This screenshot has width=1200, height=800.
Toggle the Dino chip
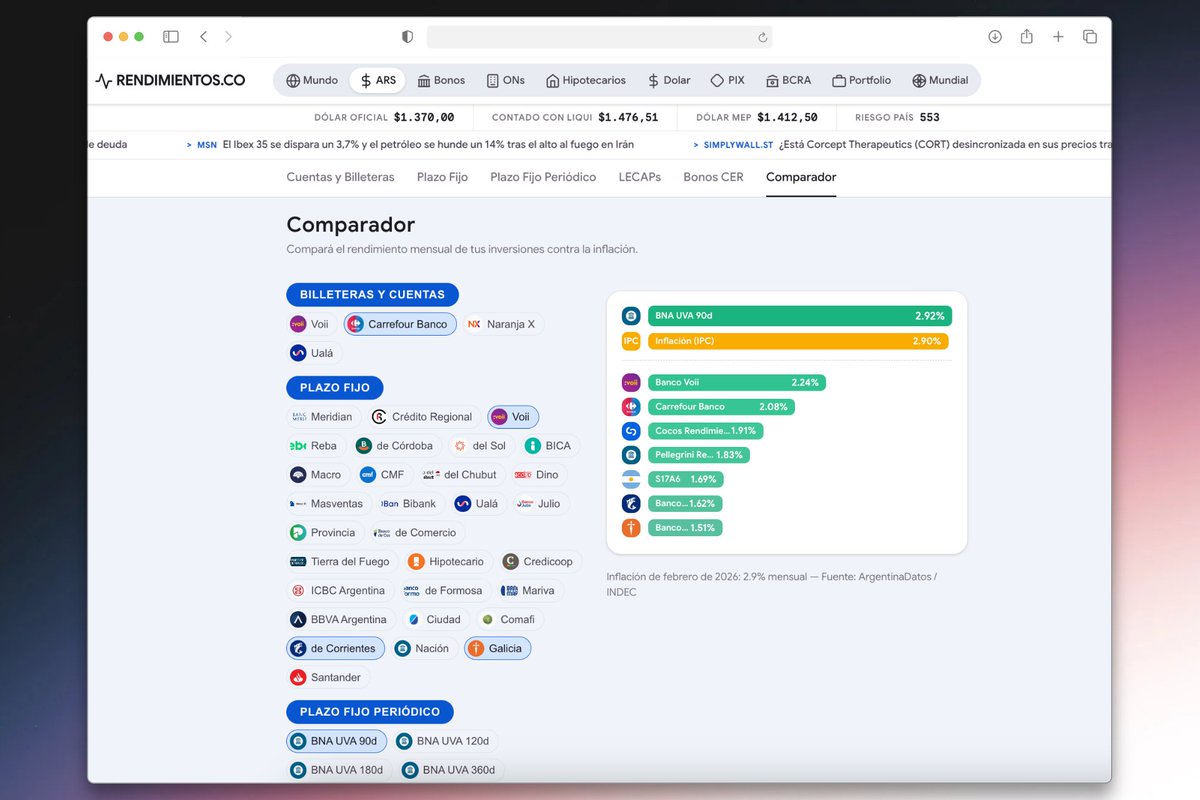point(538,475)
